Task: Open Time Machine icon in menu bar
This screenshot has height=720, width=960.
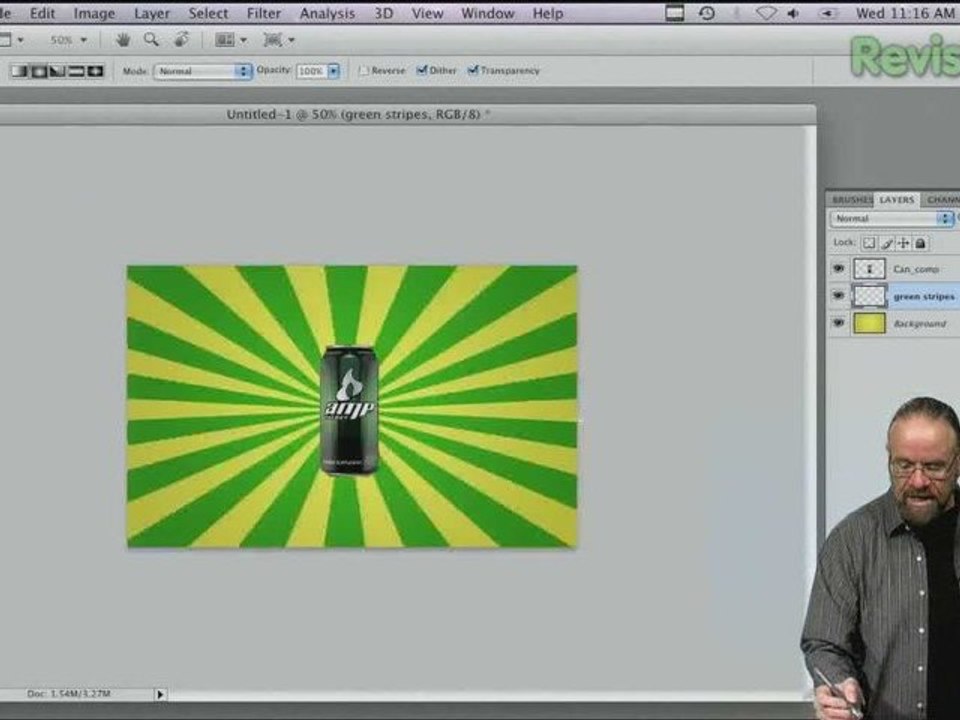Action: pos(707,13)
